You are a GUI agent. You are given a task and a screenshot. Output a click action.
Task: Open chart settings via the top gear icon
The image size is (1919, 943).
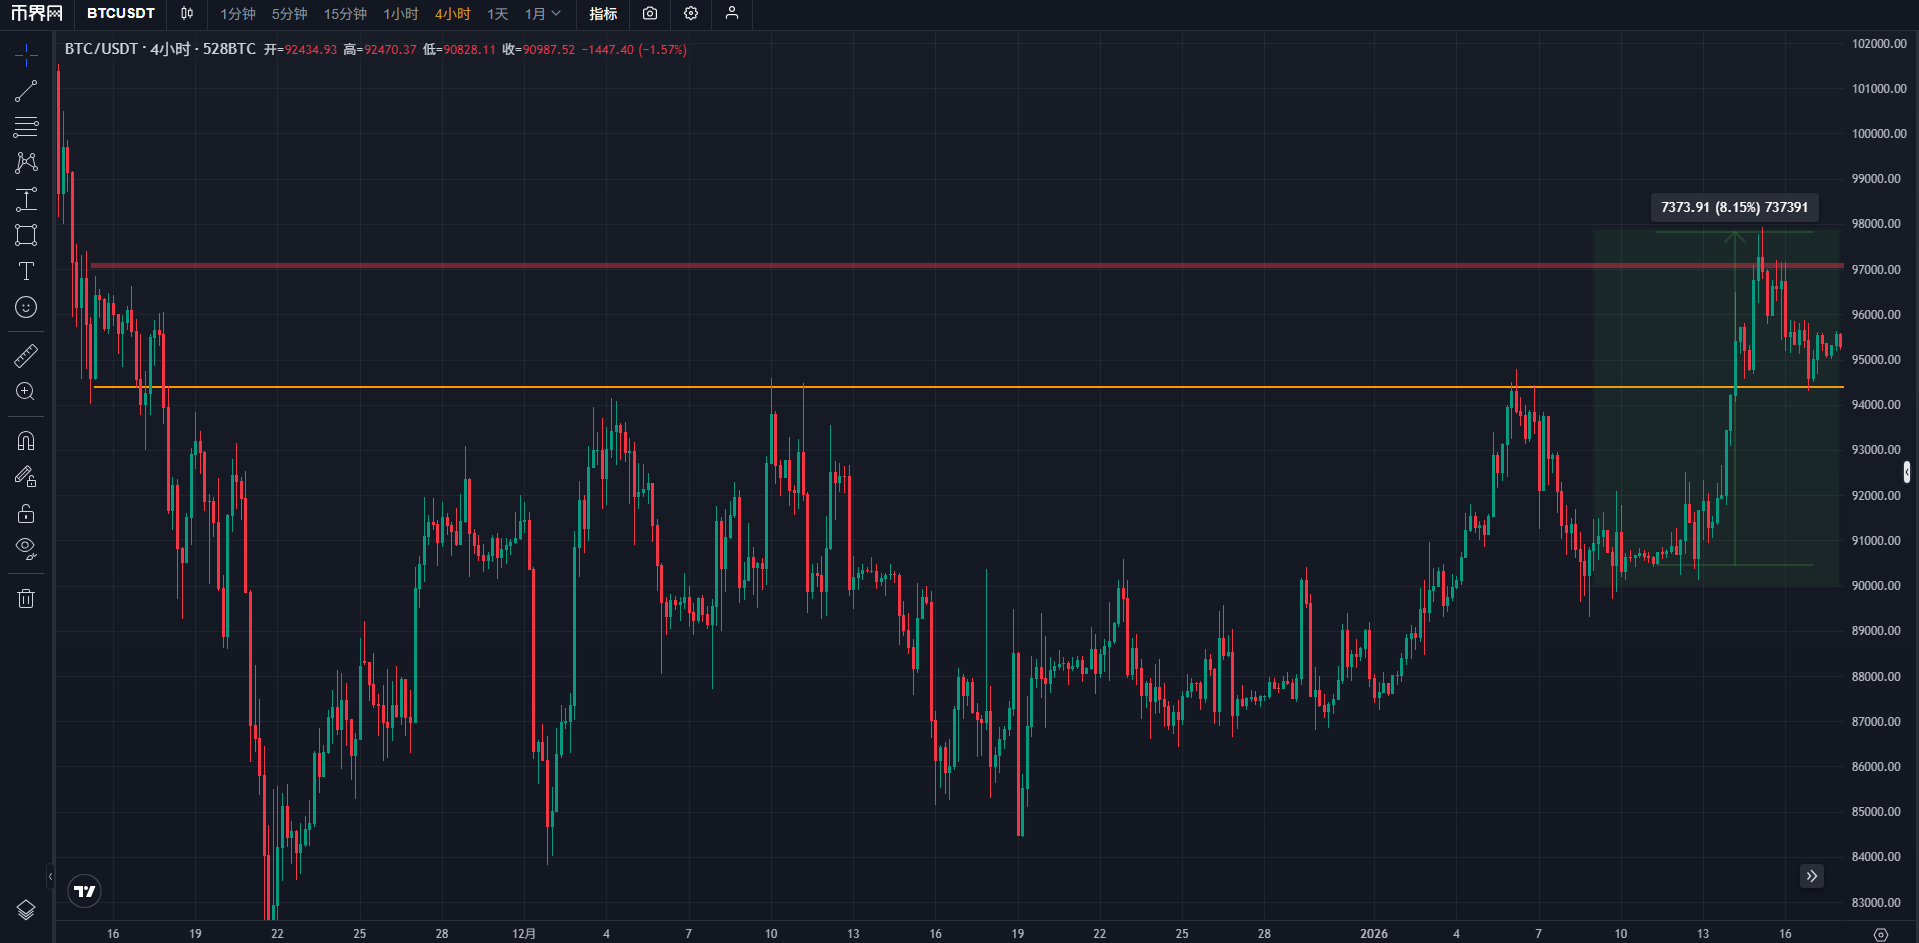(691, 14)
